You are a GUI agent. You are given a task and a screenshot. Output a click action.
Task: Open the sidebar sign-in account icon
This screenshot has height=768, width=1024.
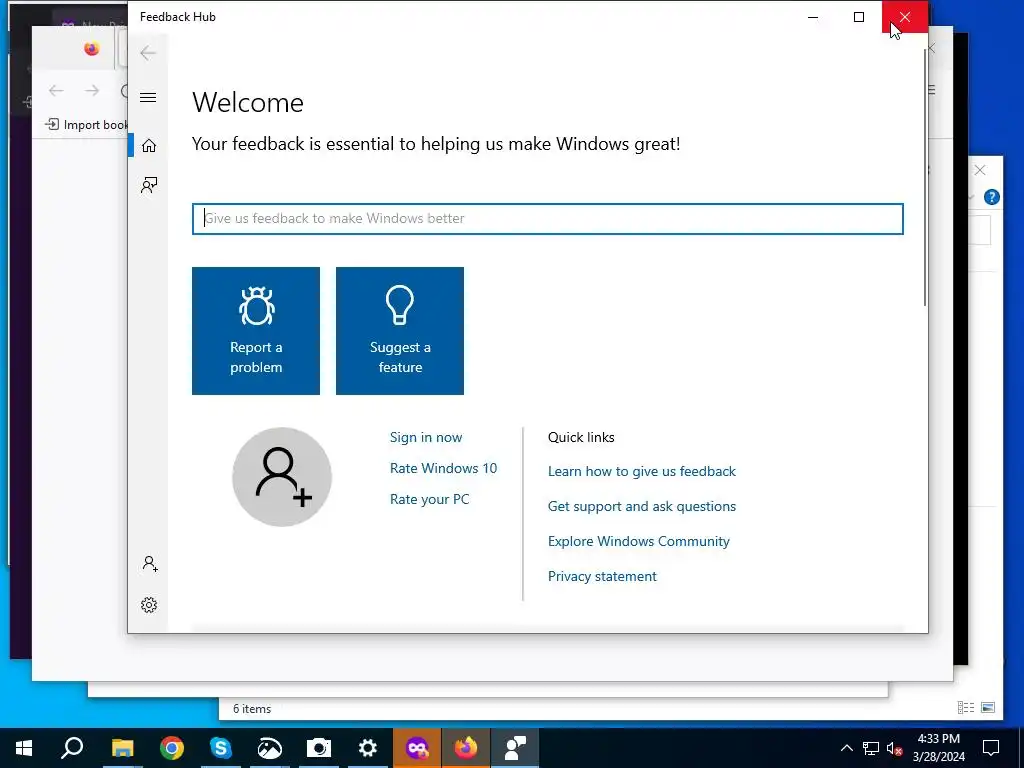pos(150,564)
